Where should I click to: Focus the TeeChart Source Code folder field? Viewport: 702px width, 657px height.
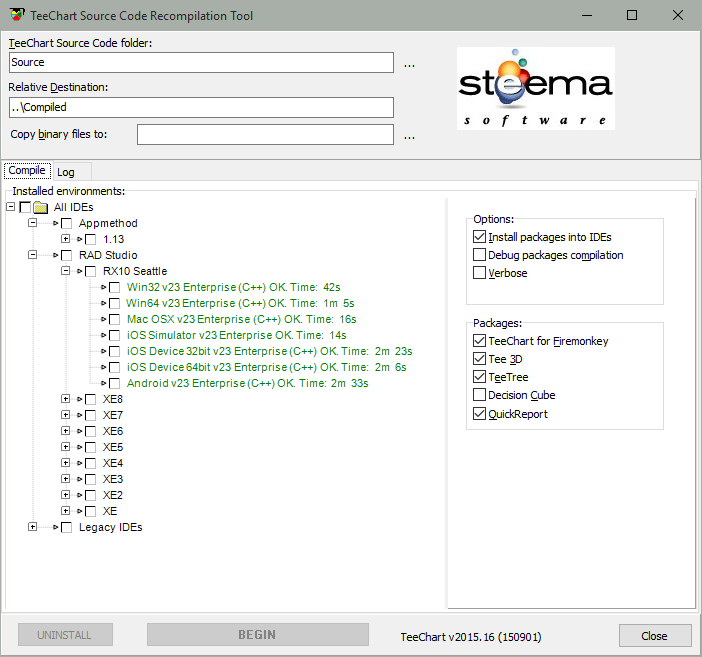pyautogui.click(x=201, y=62)
